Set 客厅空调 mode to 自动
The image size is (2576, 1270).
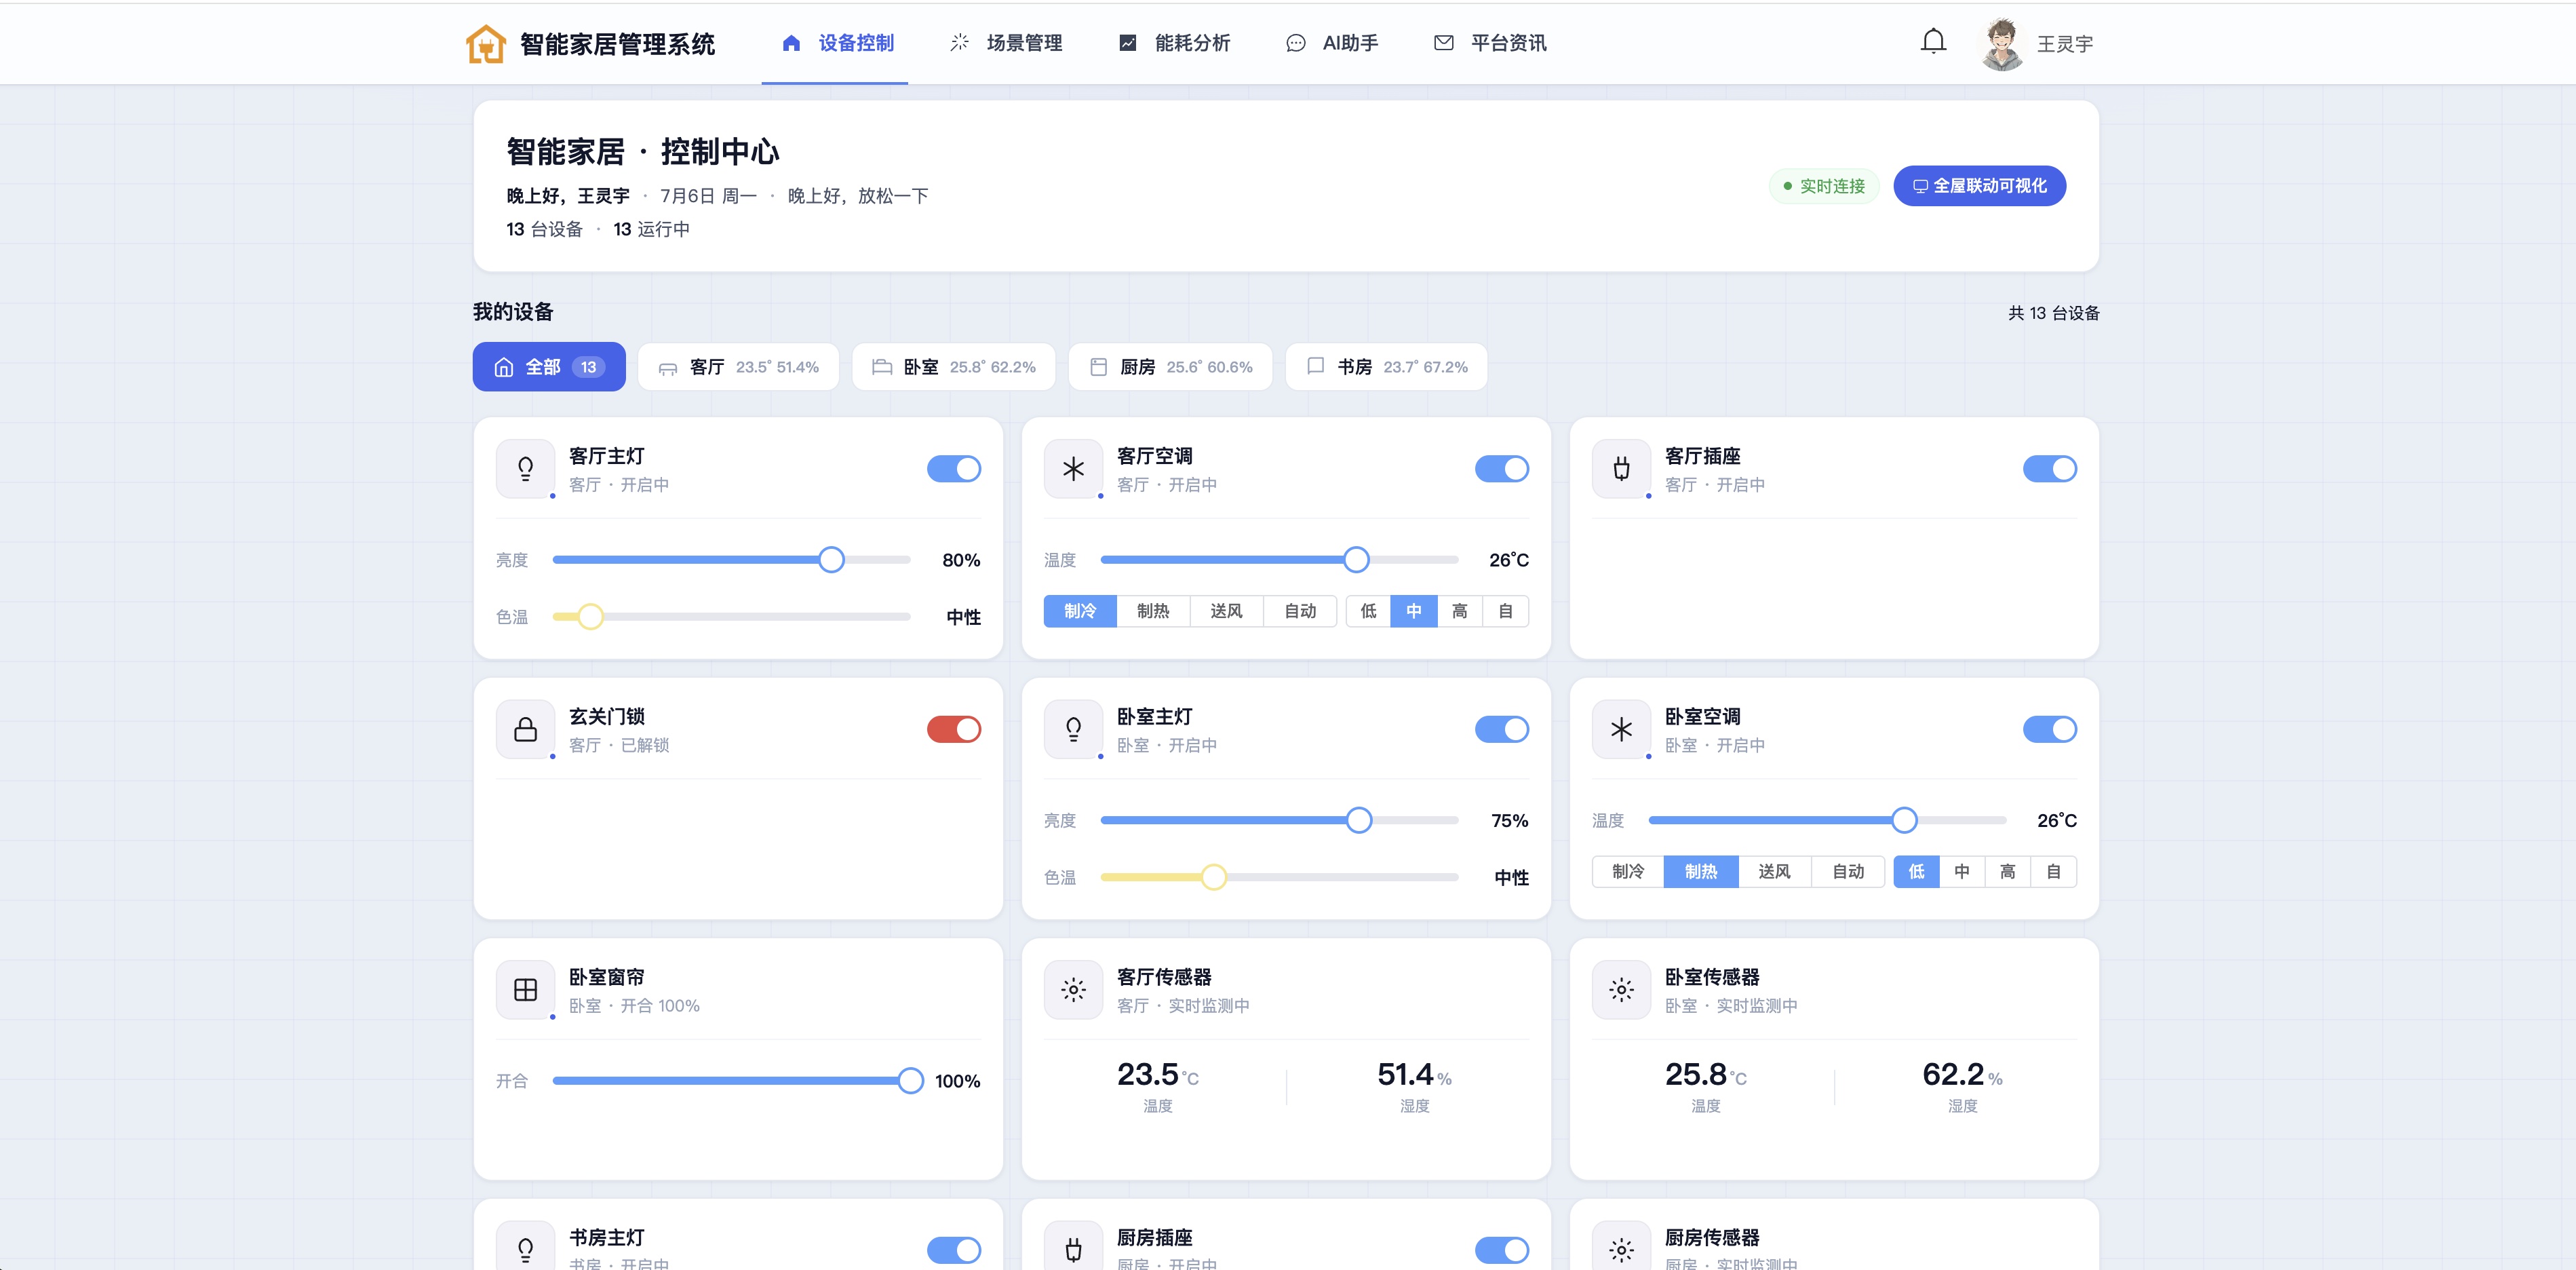[1300, 611]
